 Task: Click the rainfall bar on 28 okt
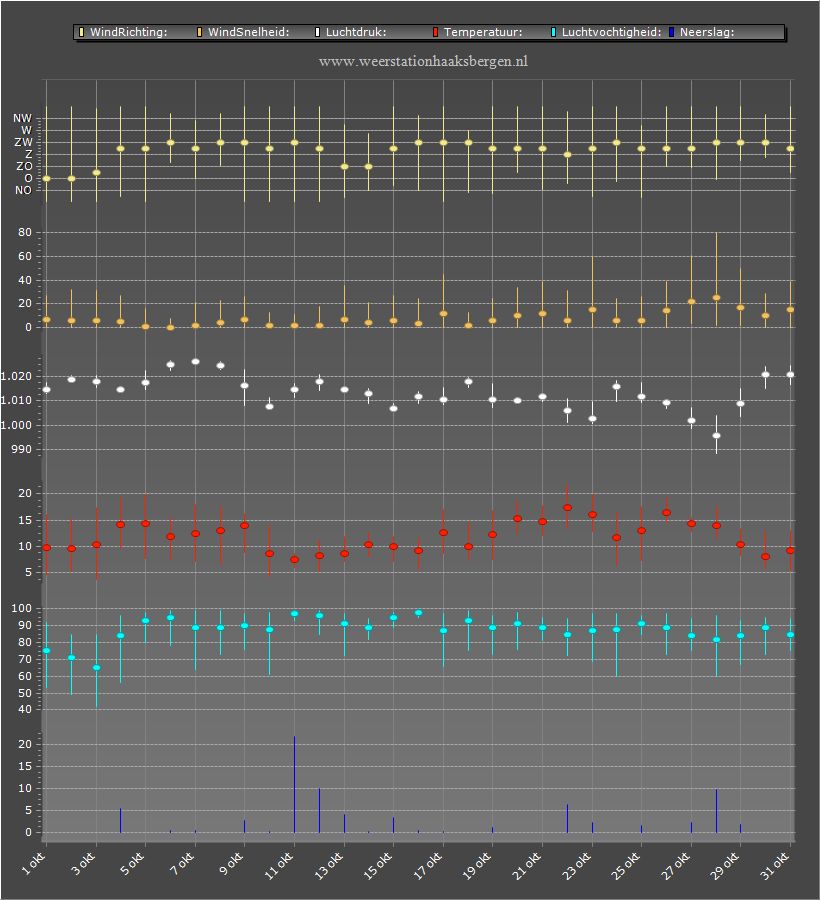tap(716, 811)
